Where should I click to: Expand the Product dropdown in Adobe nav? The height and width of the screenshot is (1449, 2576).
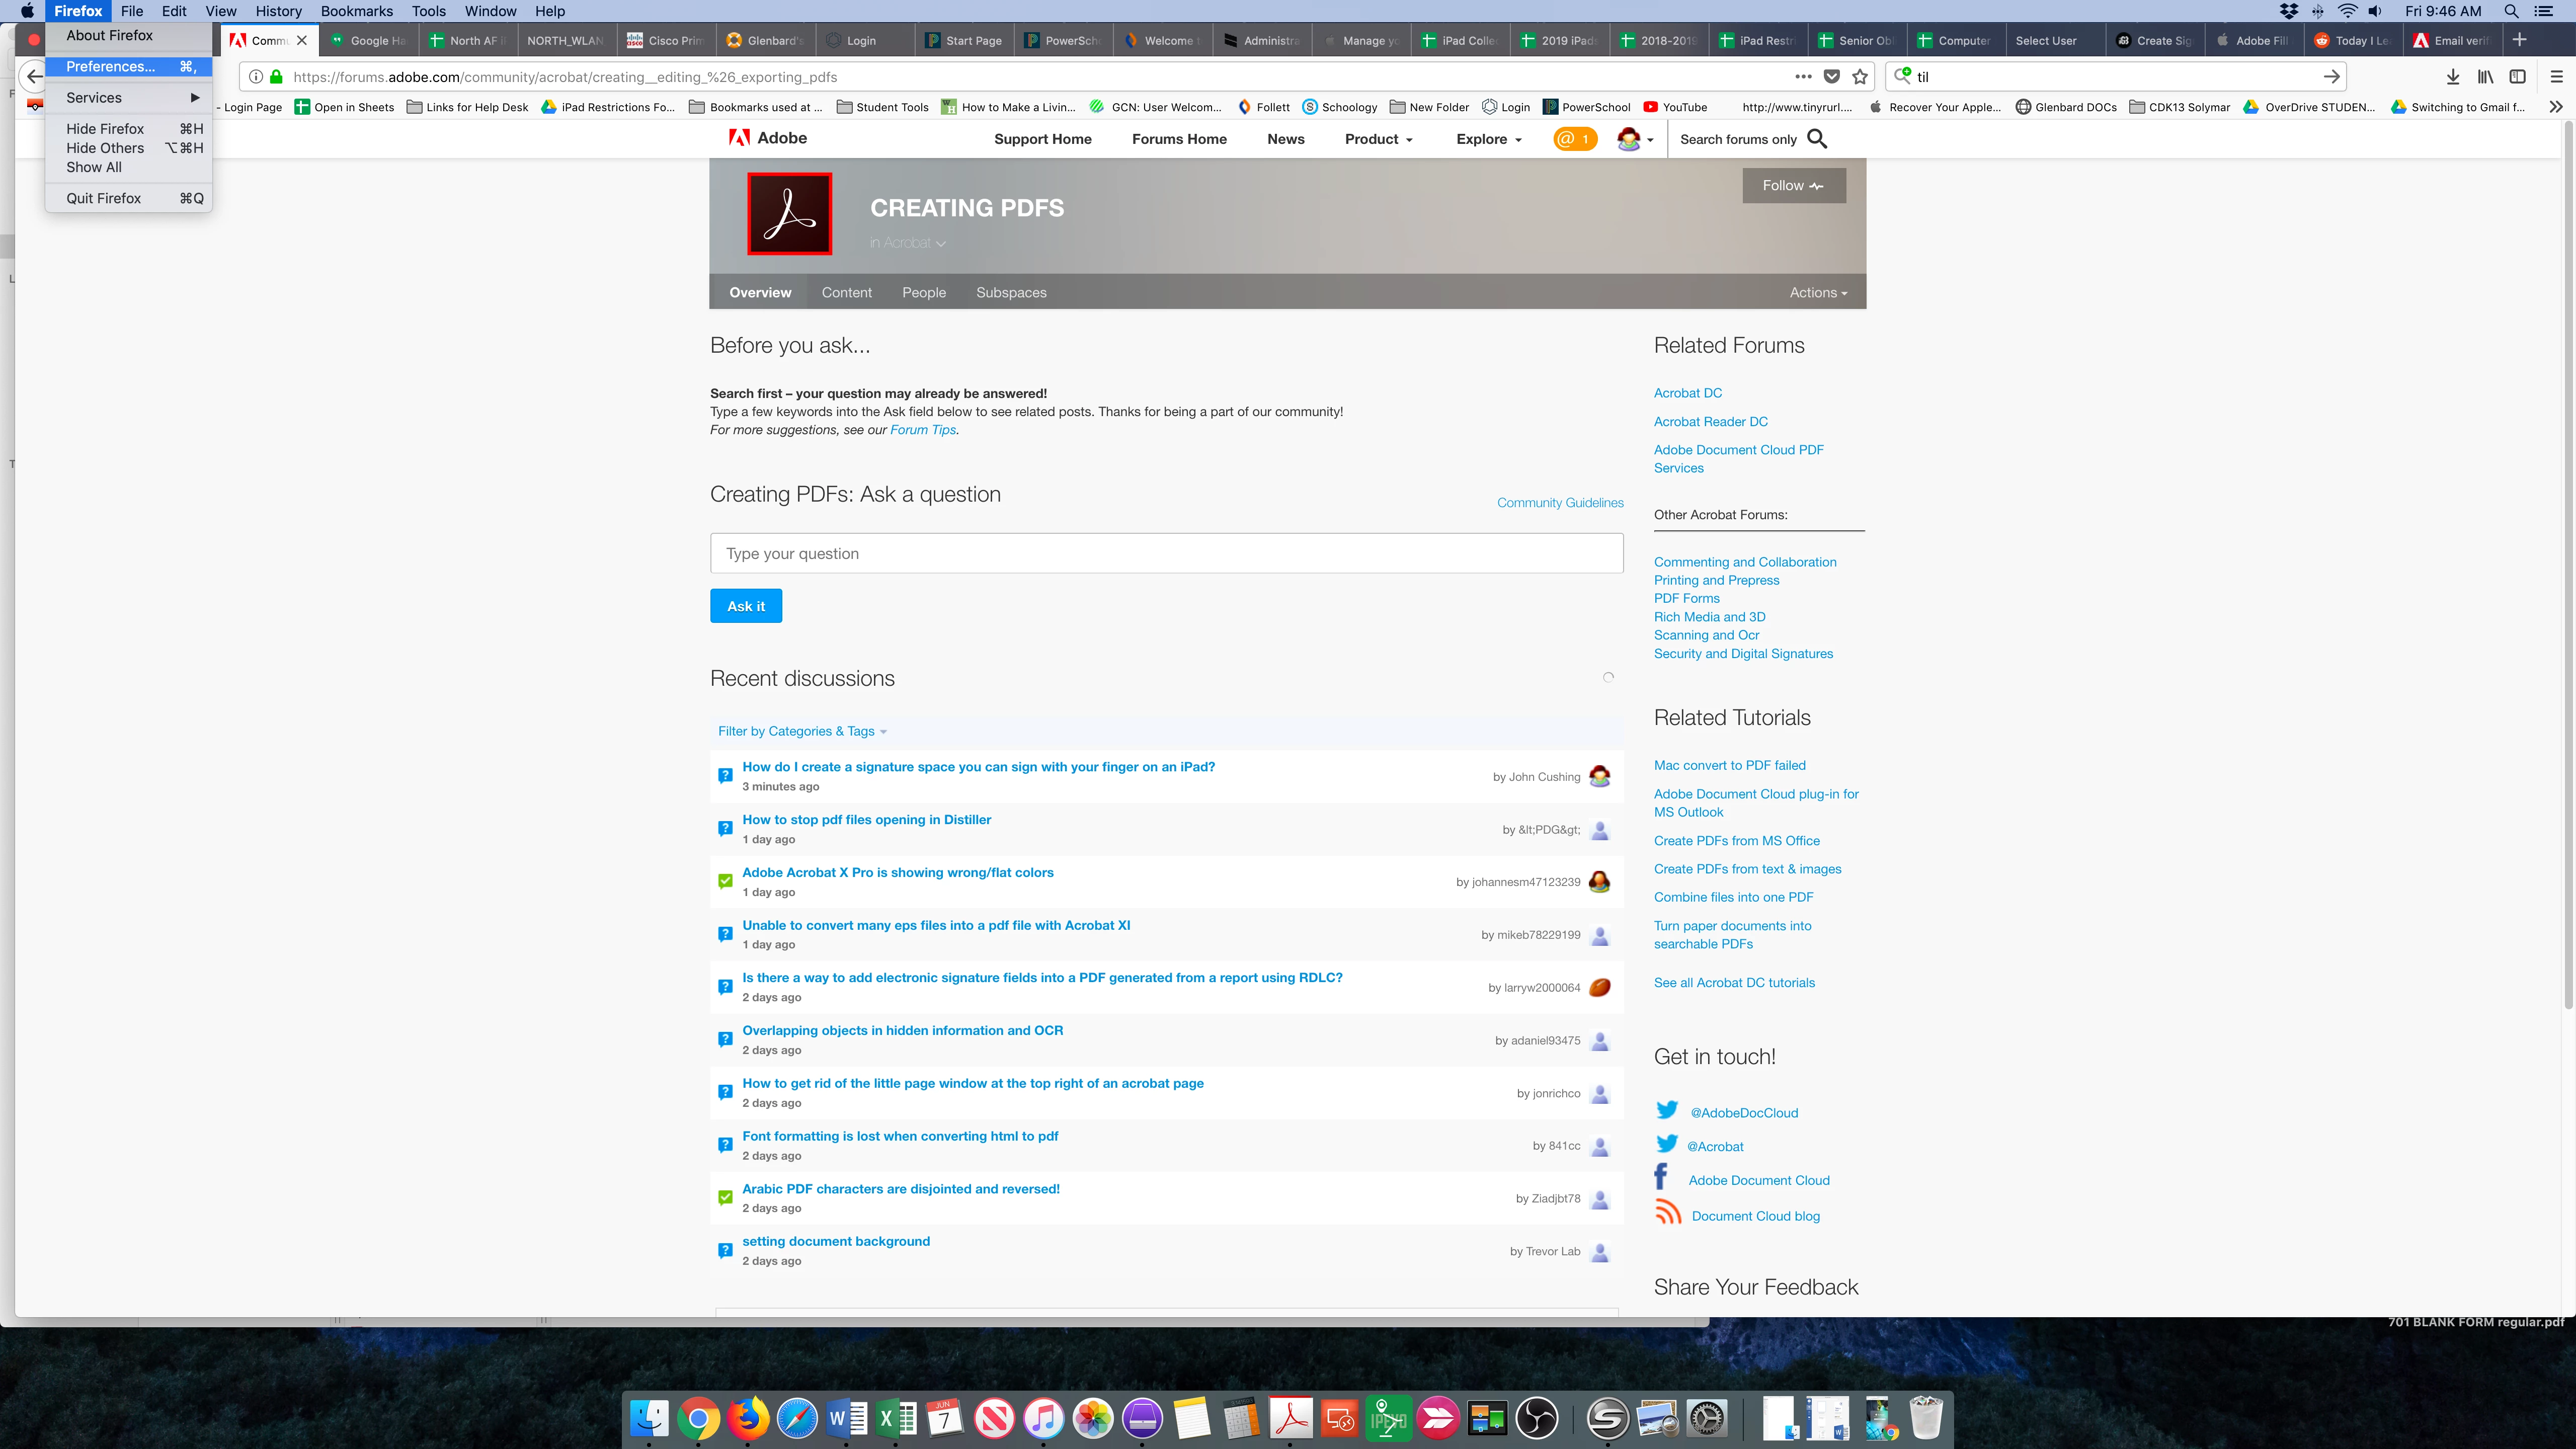pyautogui.click(x=1378, y=139)
